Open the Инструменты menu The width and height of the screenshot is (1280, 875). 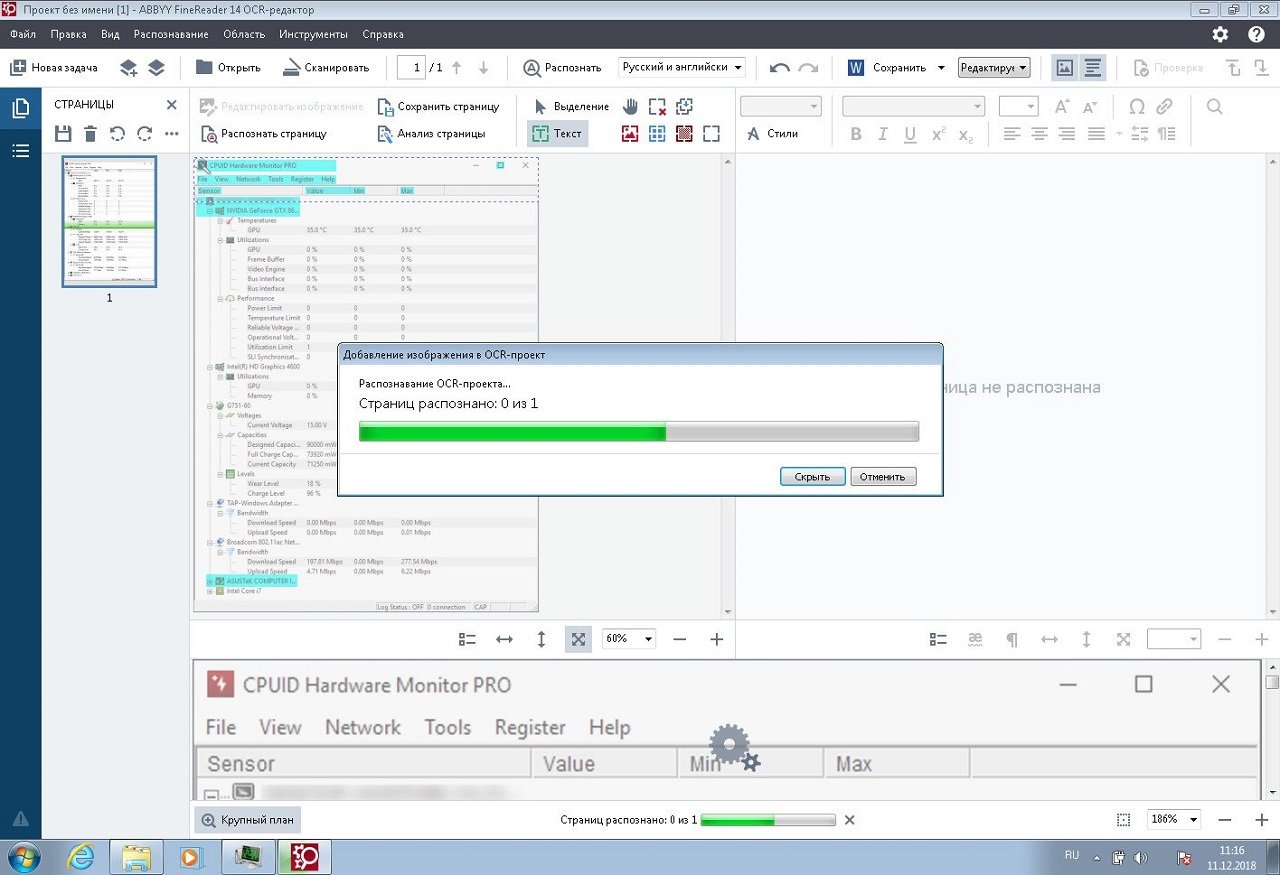point(313,34)
